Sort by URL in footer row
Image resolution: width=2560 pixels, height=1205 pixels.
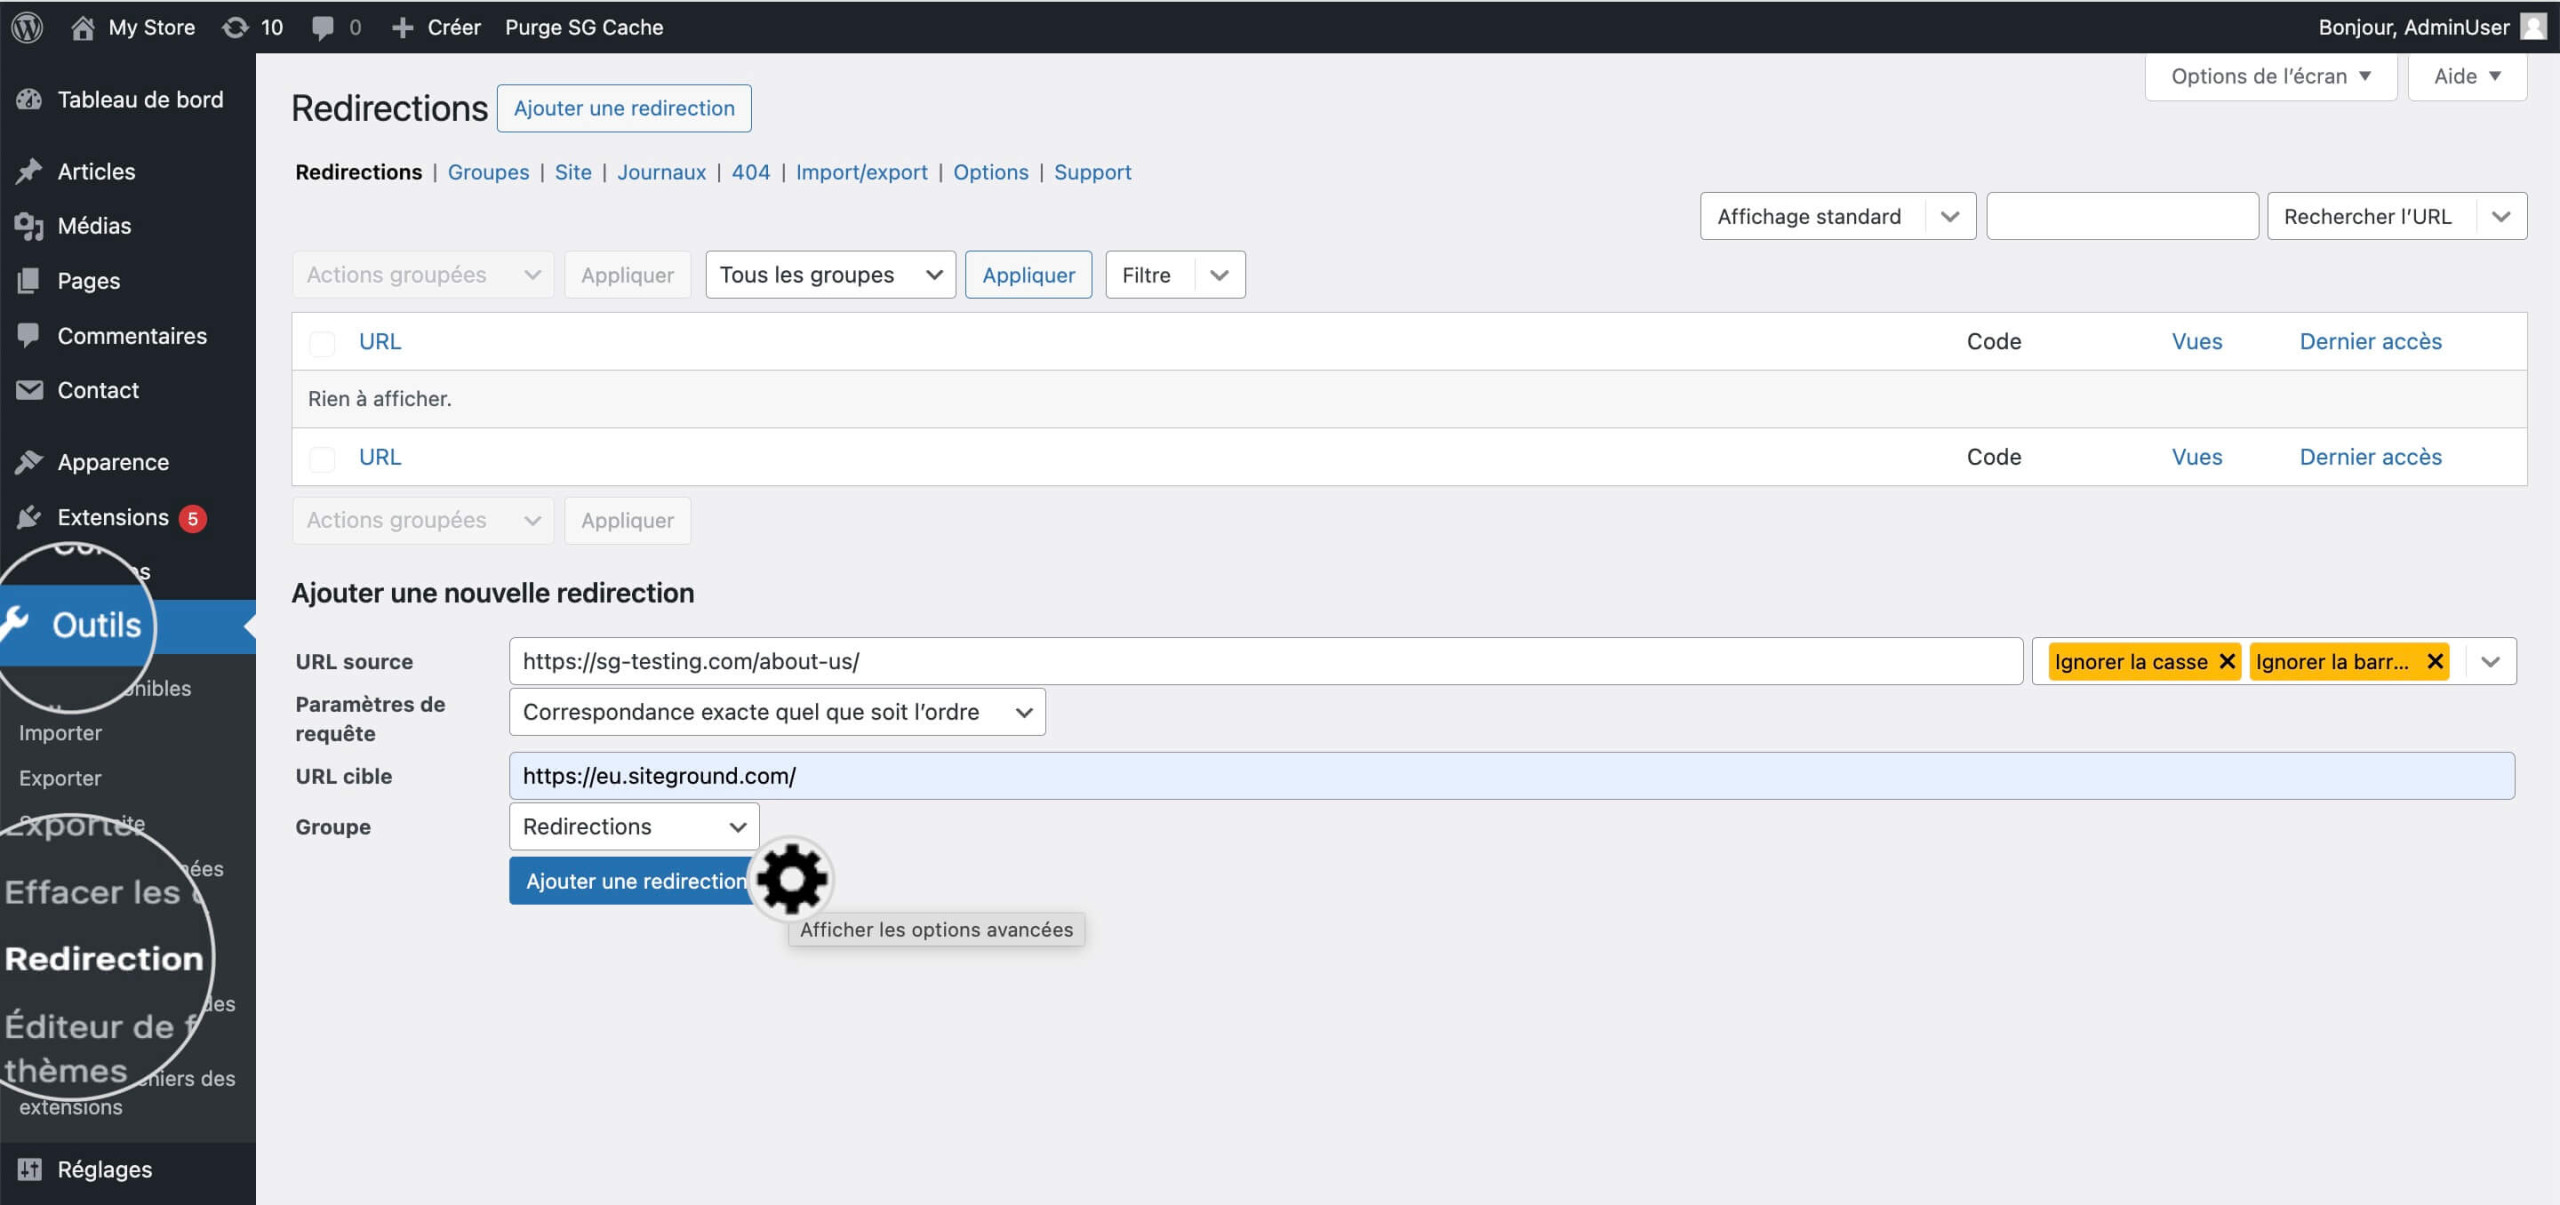point(380,457)
